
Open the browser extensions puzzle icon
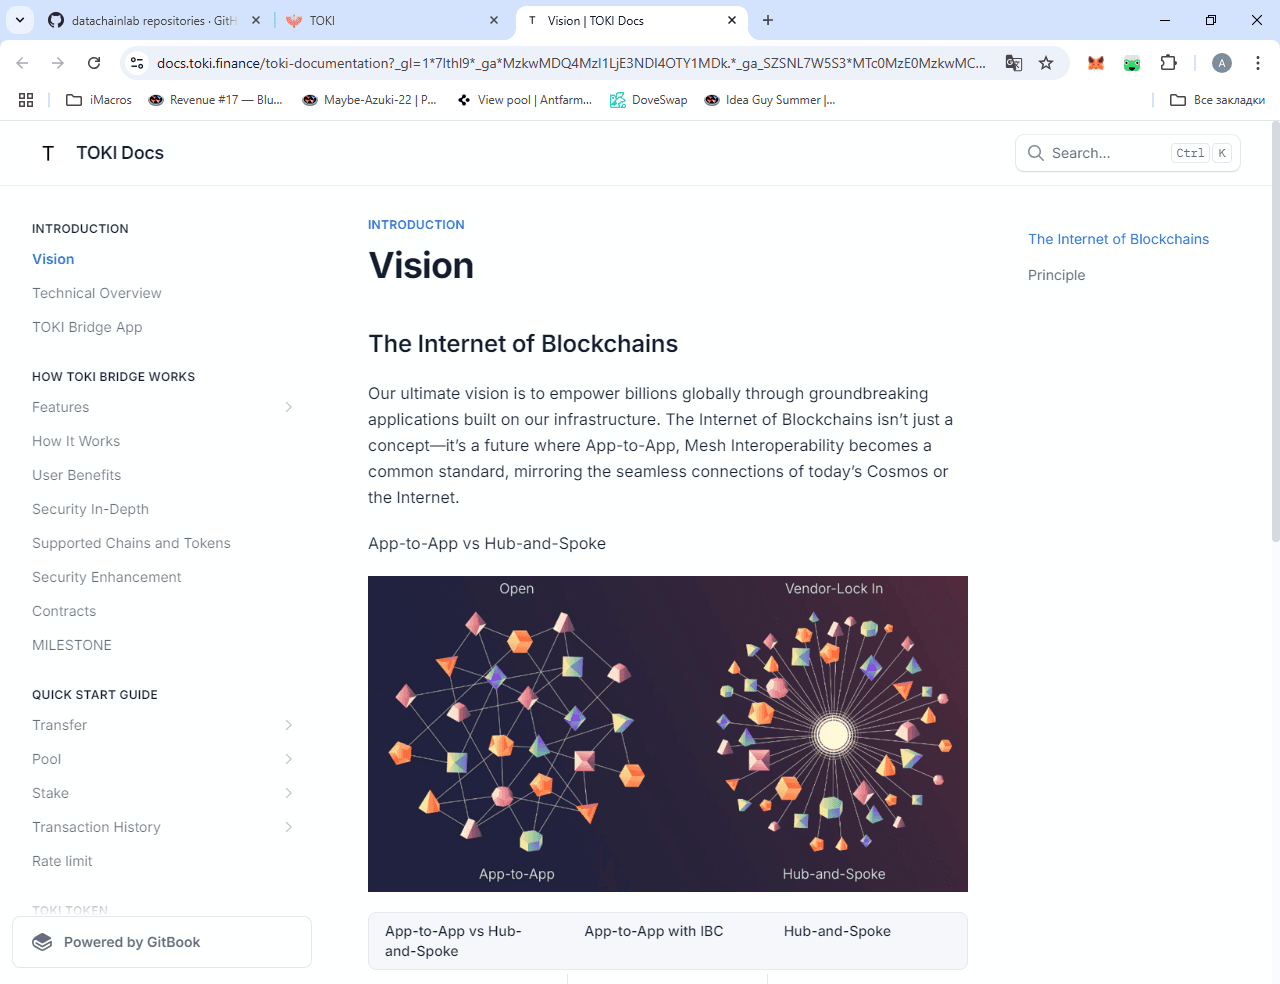[x=1168, y=63]
